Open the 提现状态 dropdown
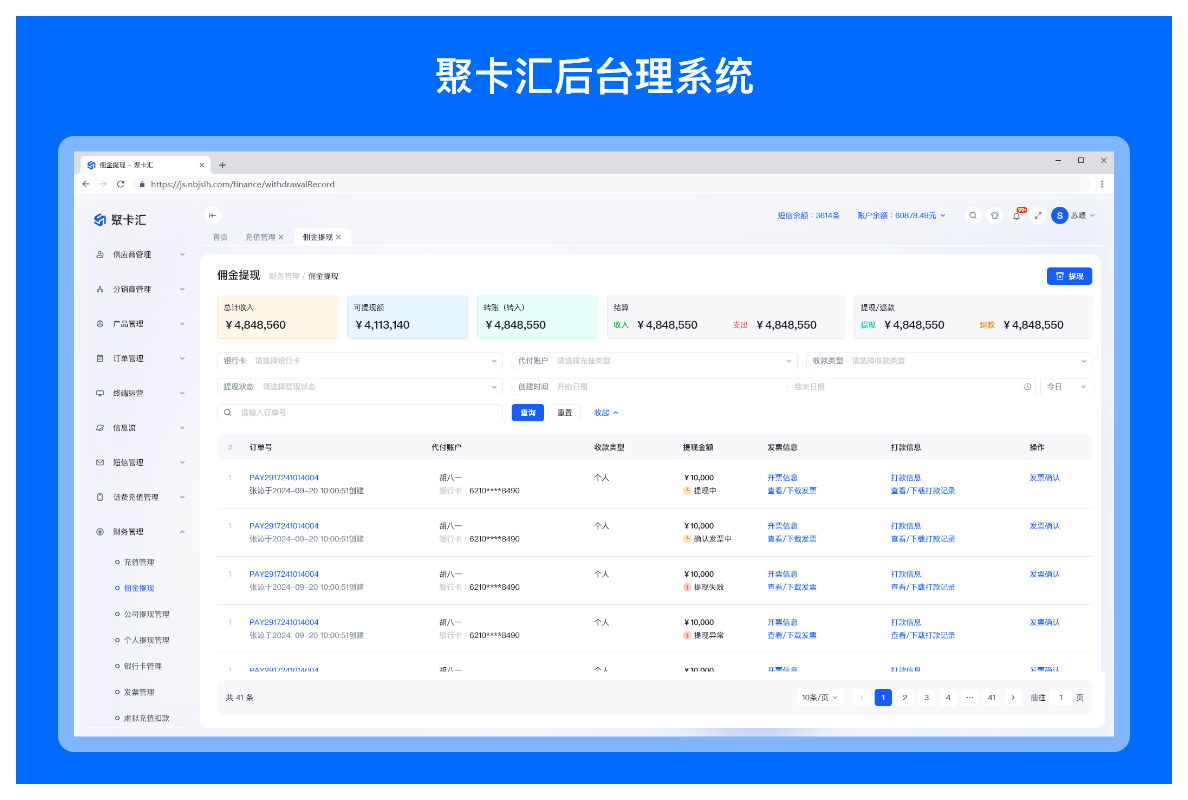 [x=359, y=387]
